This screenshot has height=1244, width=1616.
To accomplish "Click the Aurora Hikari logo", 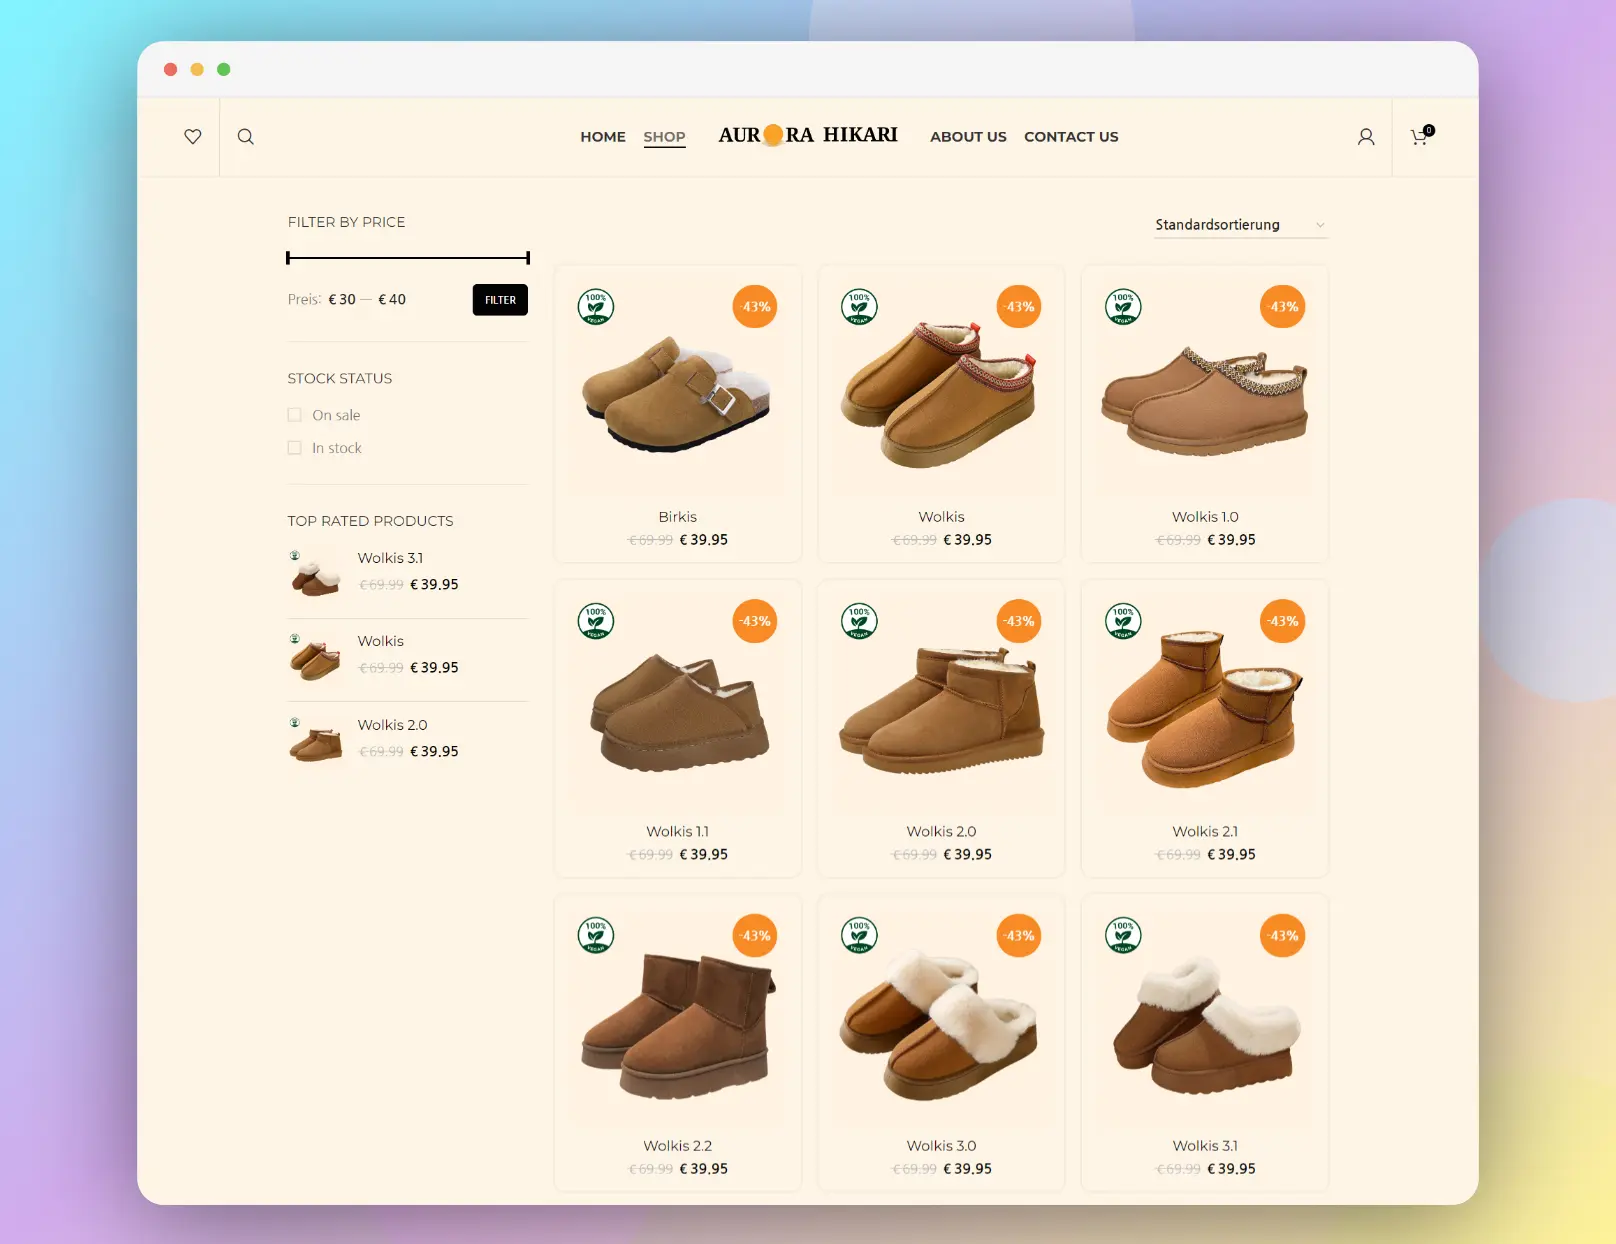I will 808,135.
